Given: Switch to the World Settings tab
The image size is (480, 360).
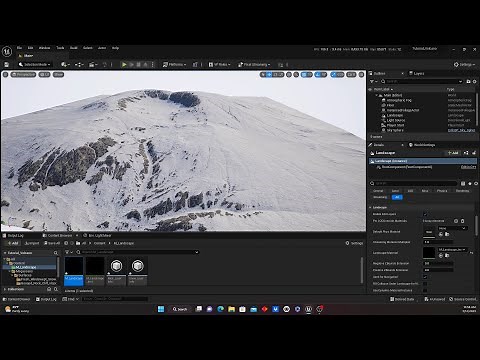Looking at the screenshot, I should point(422,145).
